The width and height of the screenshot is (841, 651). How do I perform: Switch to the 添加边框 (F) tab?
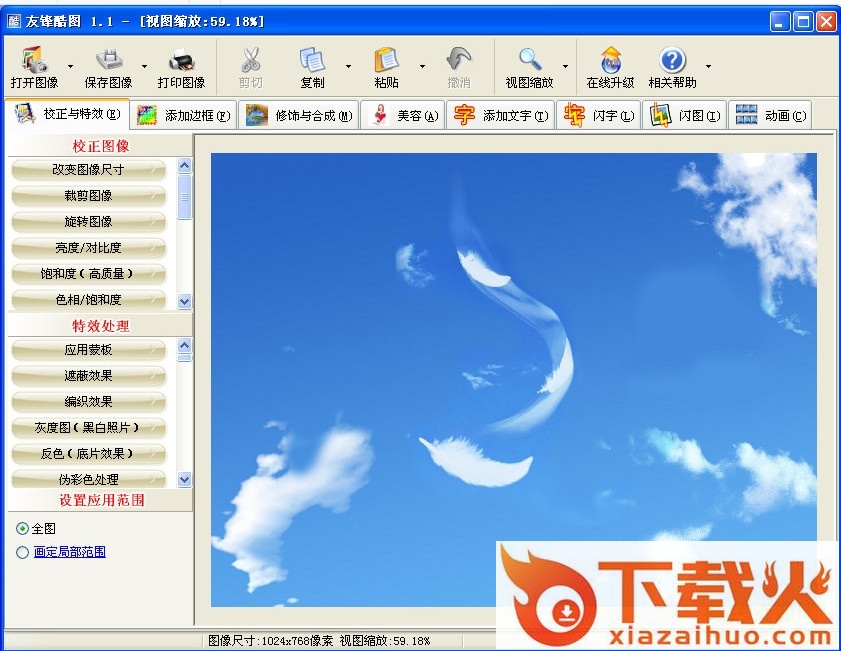pyautogui.click(x=184, y=116)
